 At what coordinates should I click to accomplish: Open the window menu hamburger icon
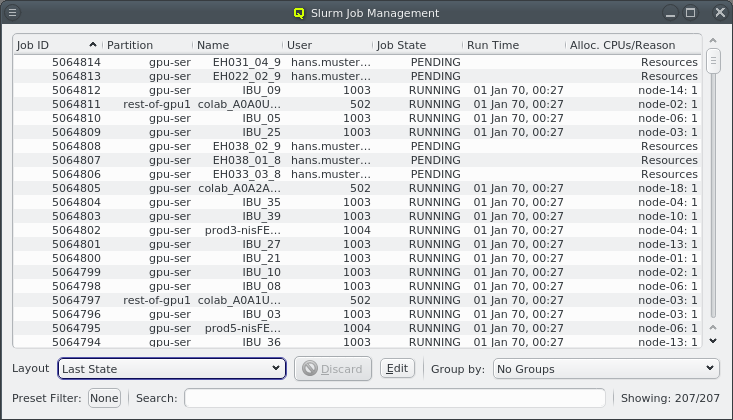coord(13,13)
